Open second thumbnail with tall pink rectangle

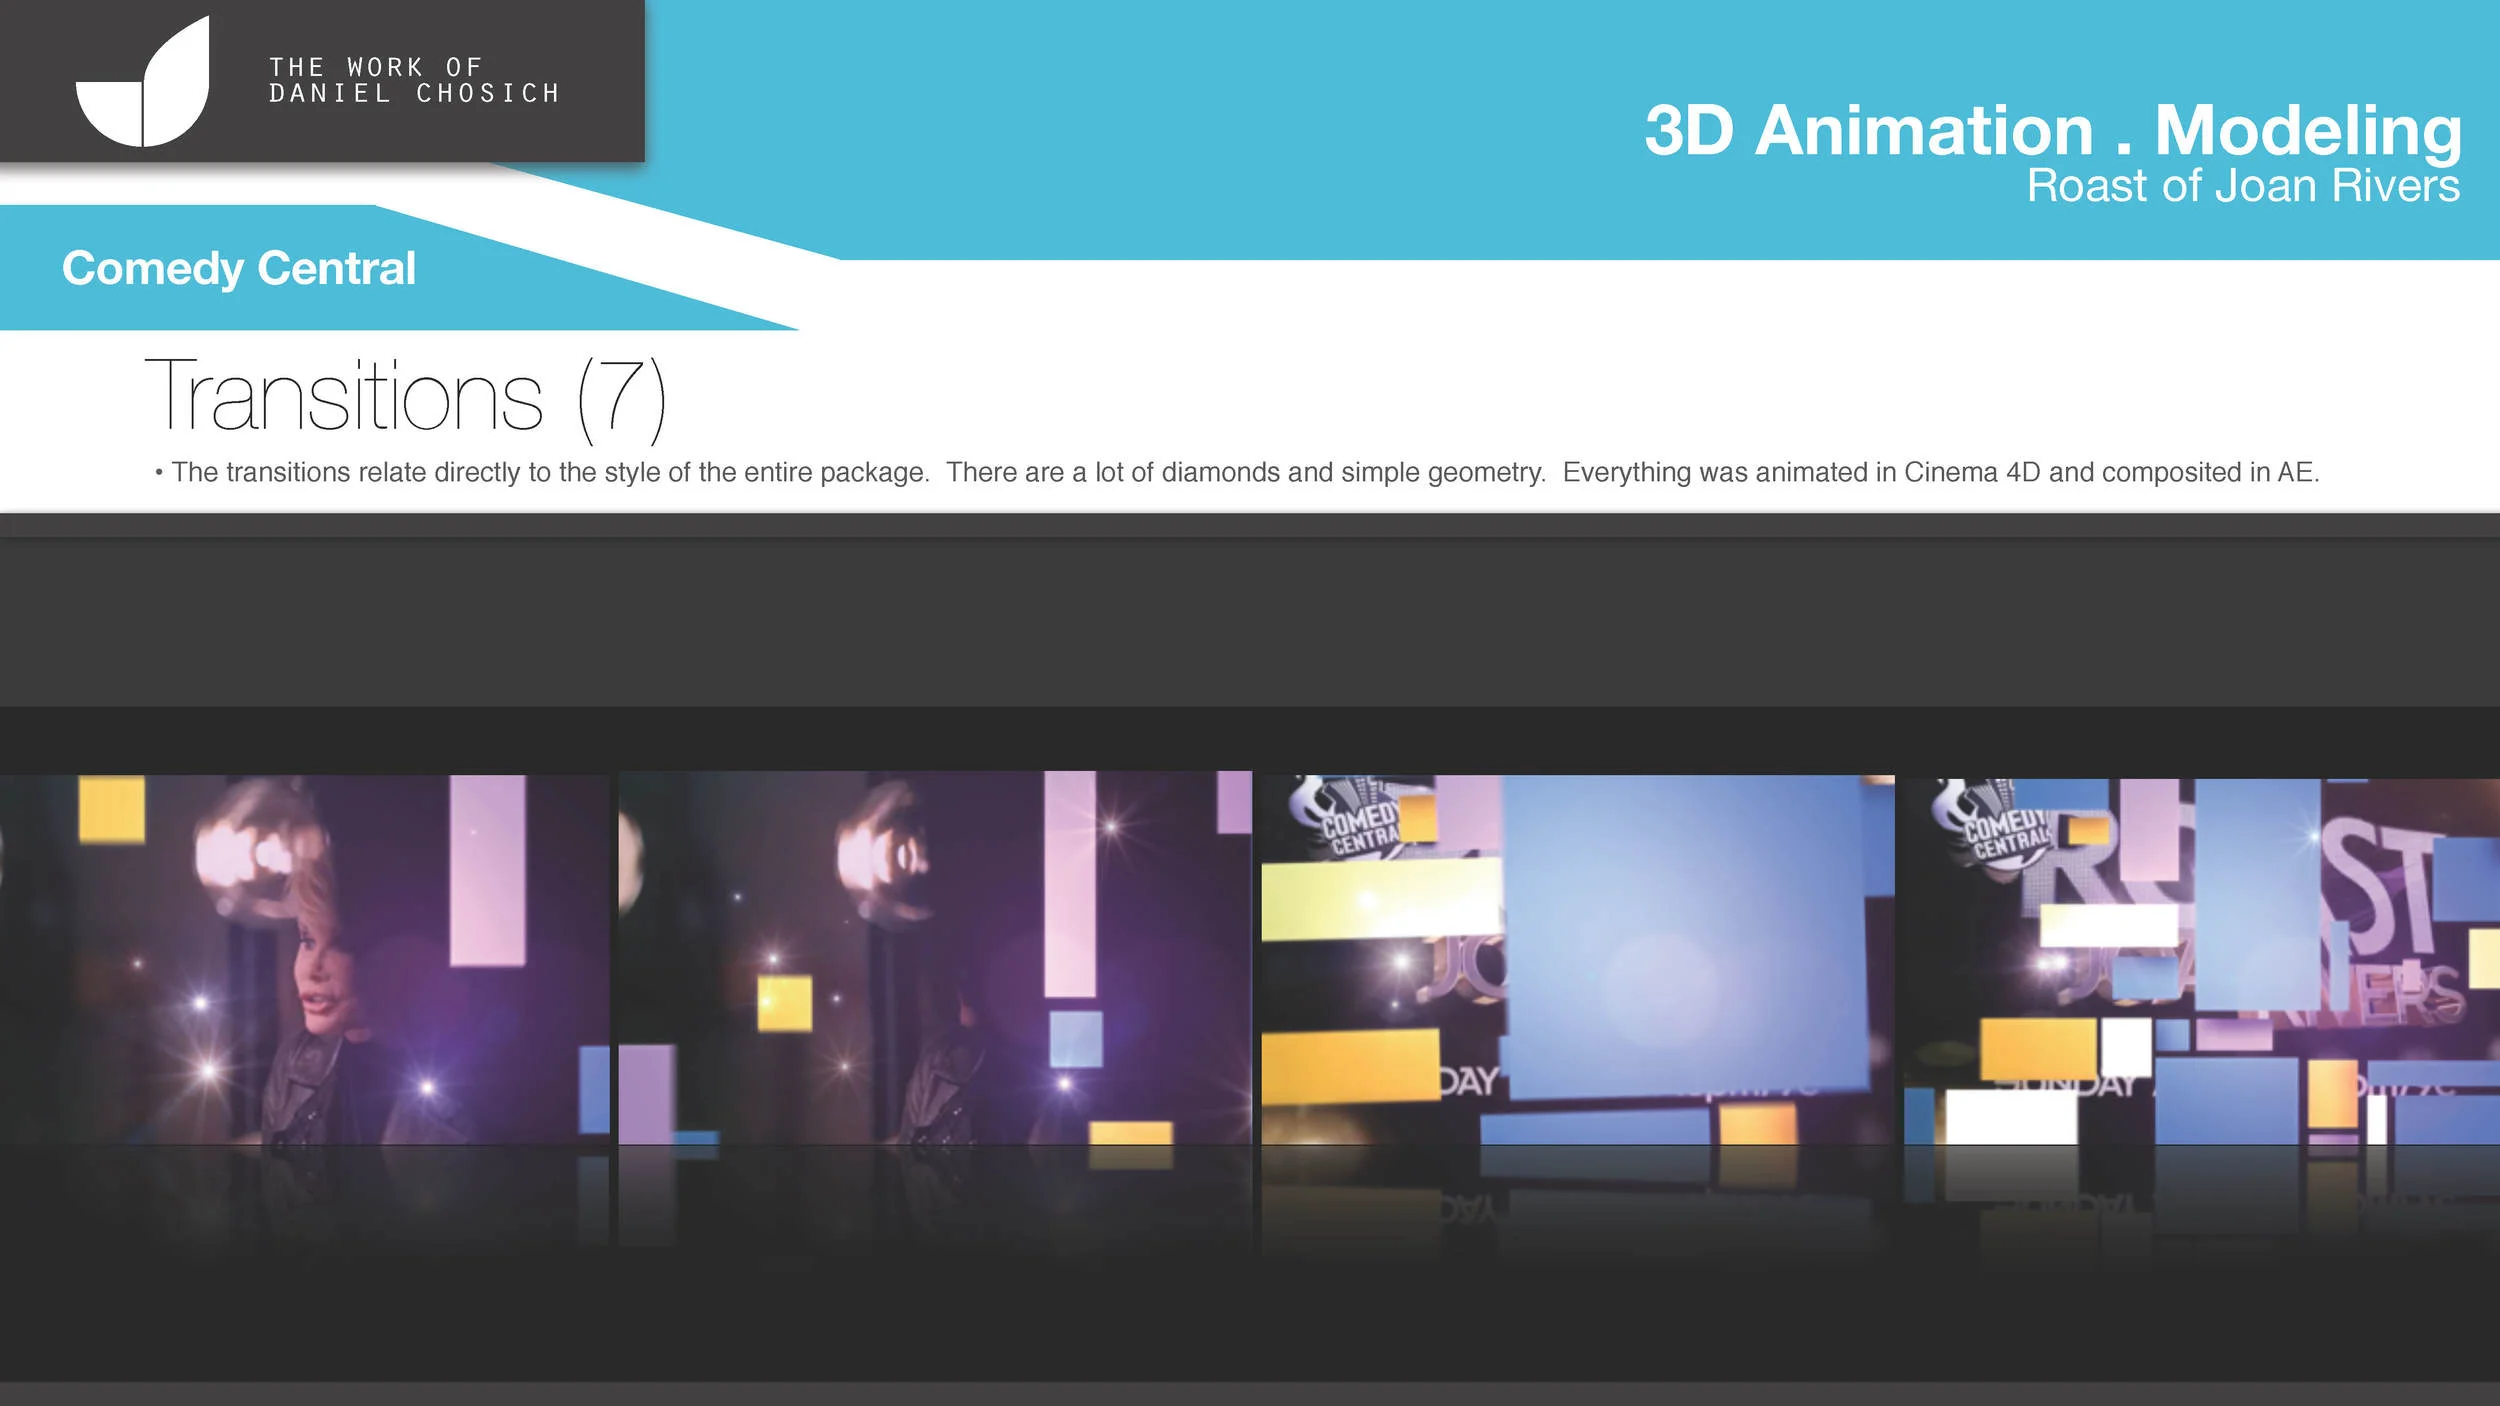point(935,957)
